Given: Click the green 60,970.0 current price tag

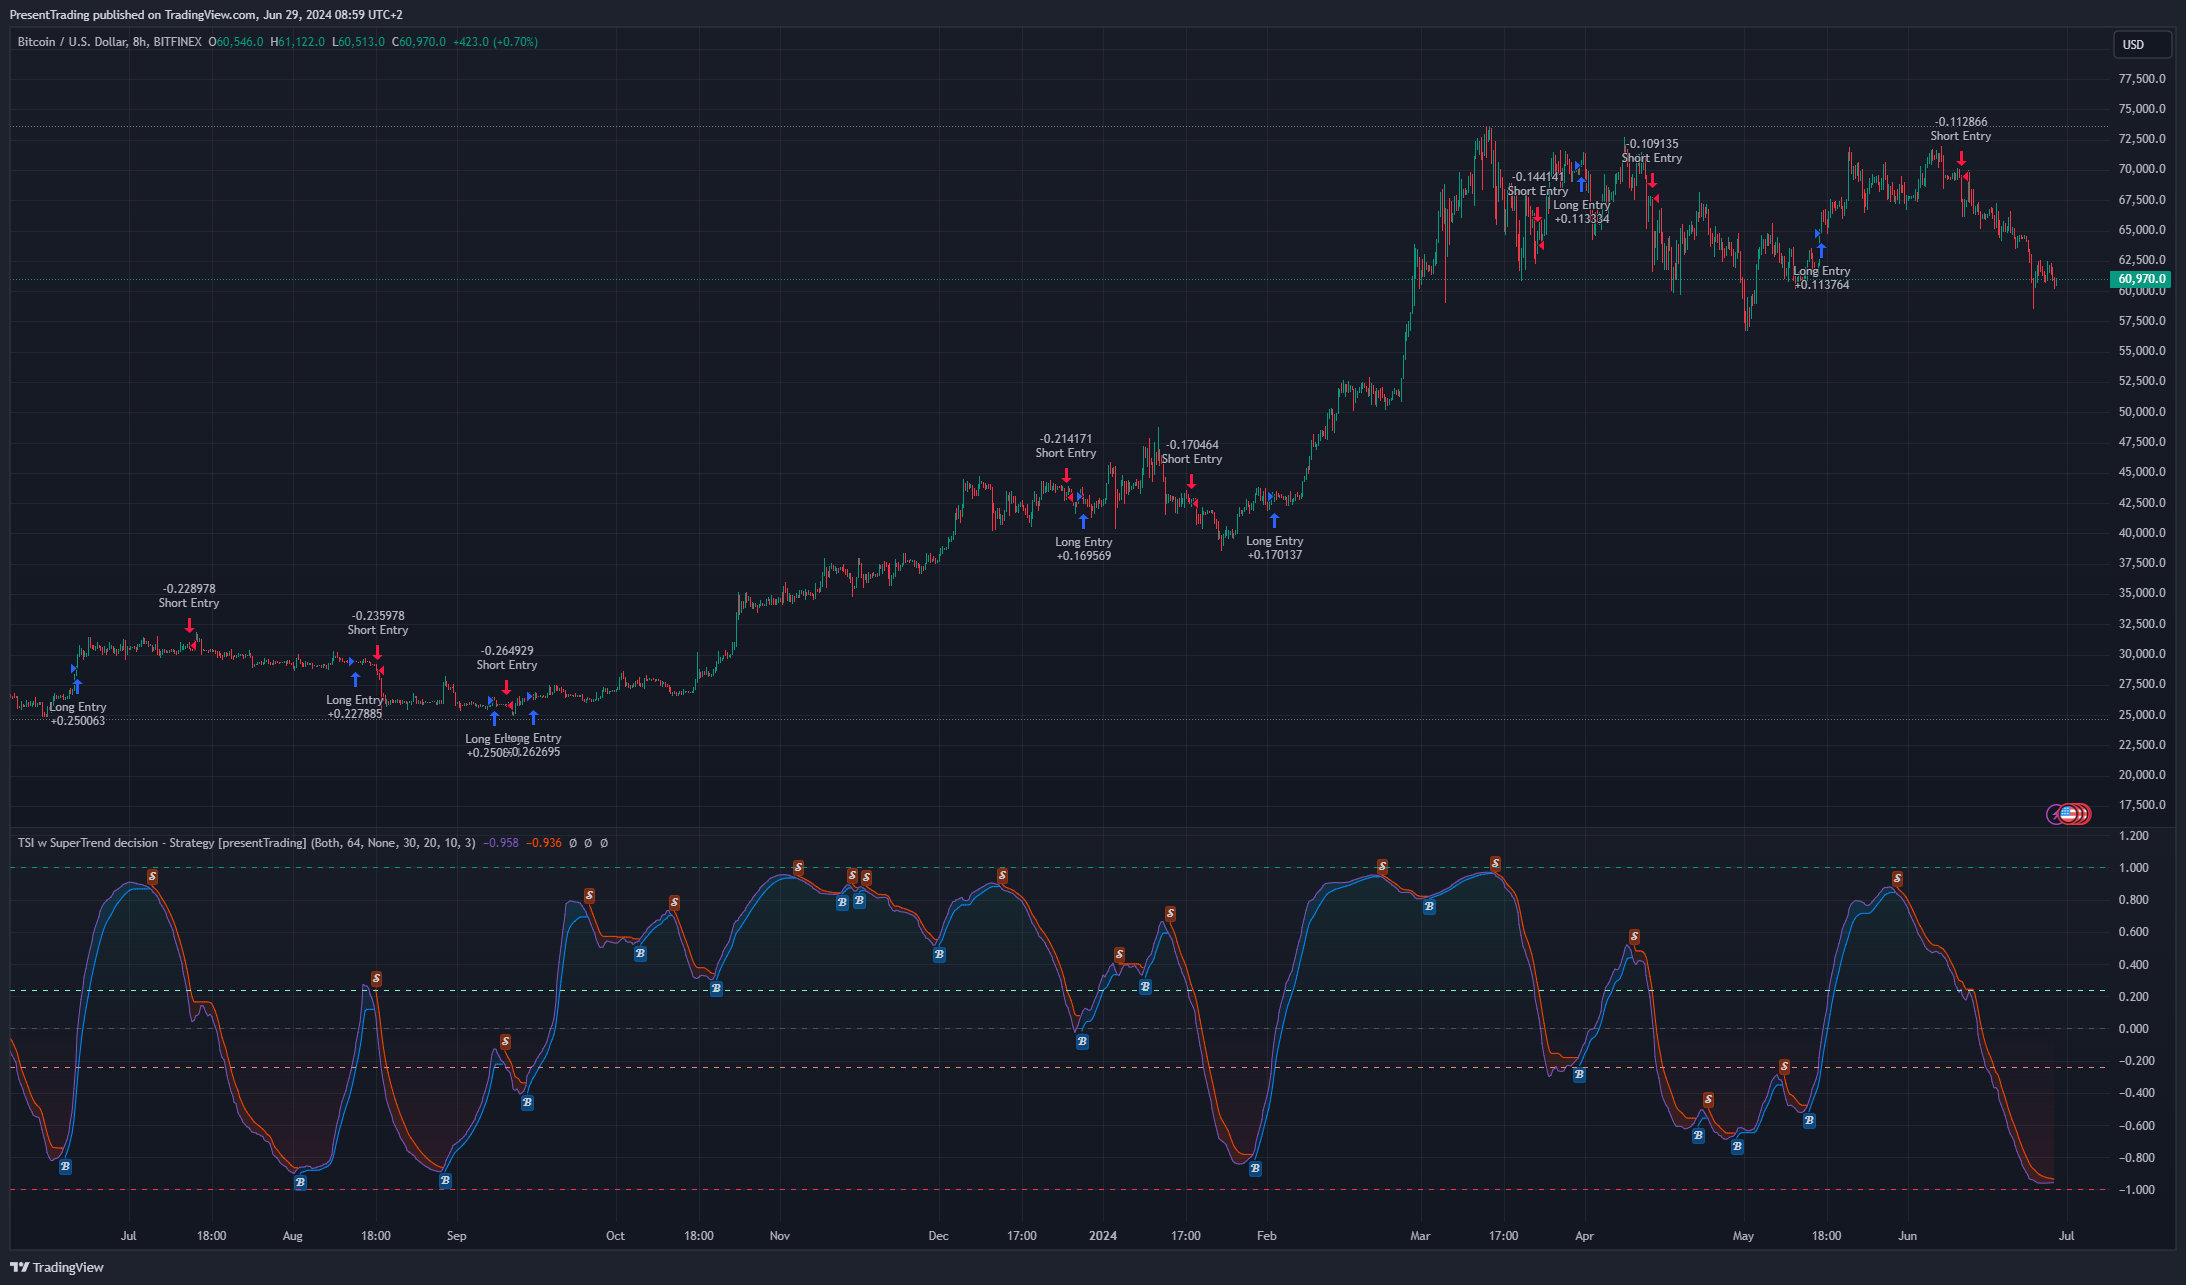Looking at the screenshot, I should click(2142, 279).
